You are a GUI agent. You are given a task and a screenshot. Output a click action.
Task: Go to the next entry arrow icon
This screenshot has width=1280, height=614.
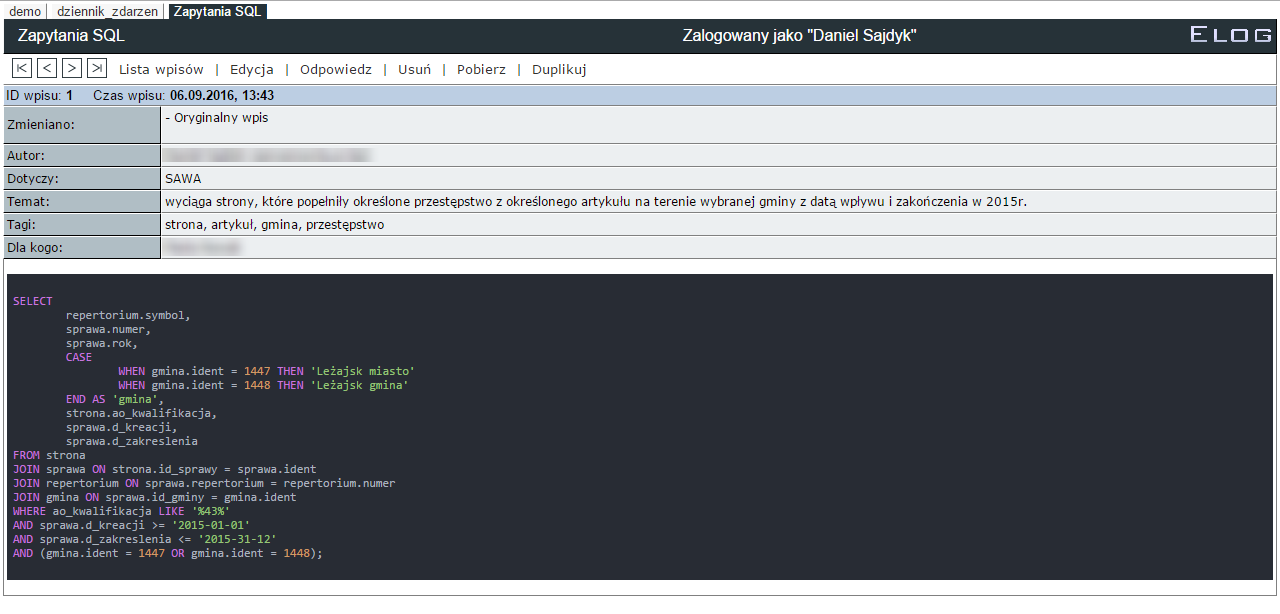(72, 68)
